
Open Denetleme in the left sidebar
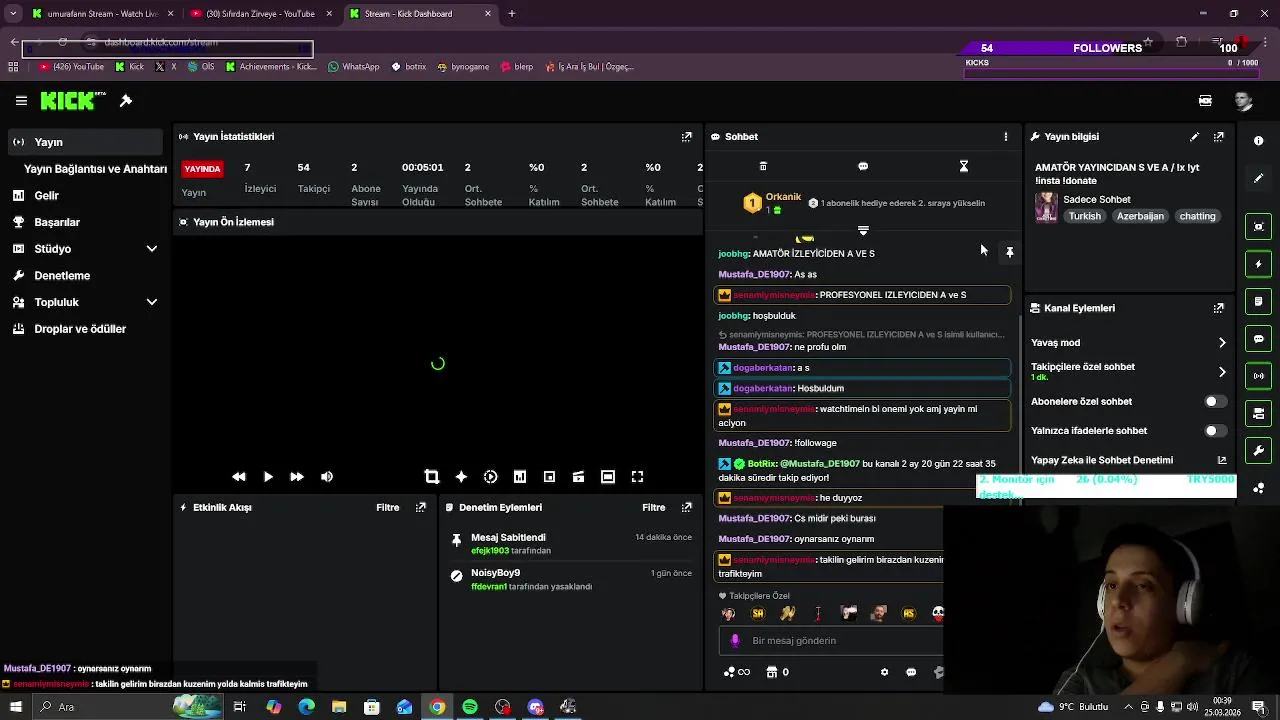(x=83, y=276)
